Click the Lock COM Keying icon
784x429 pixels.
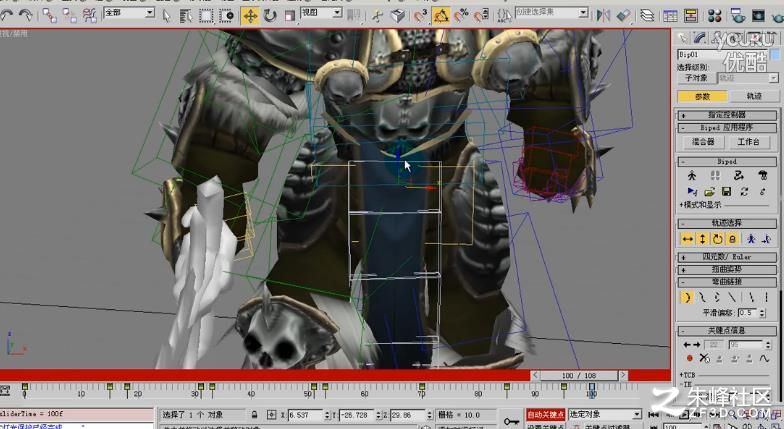[x=732, y=239]
